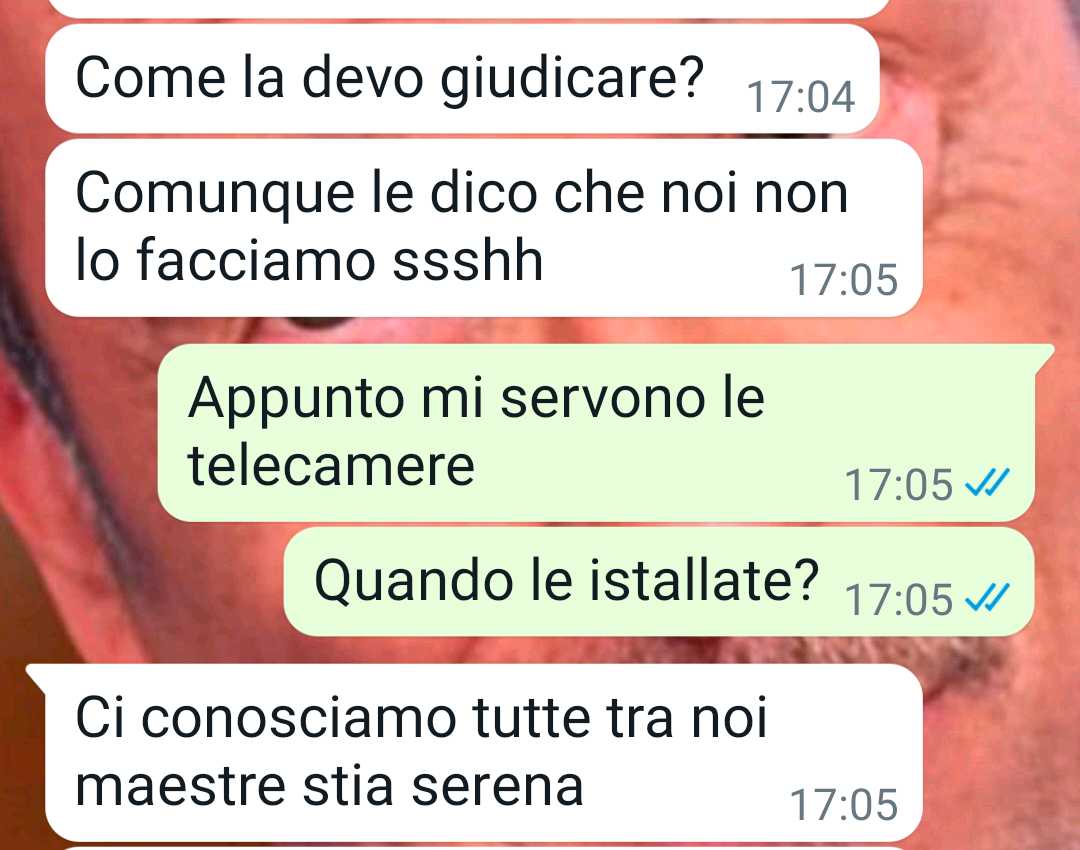Screen dimensions: 1080x850
Task: Click the word 'ssshh' in the received message
Action: pos(468,260)
